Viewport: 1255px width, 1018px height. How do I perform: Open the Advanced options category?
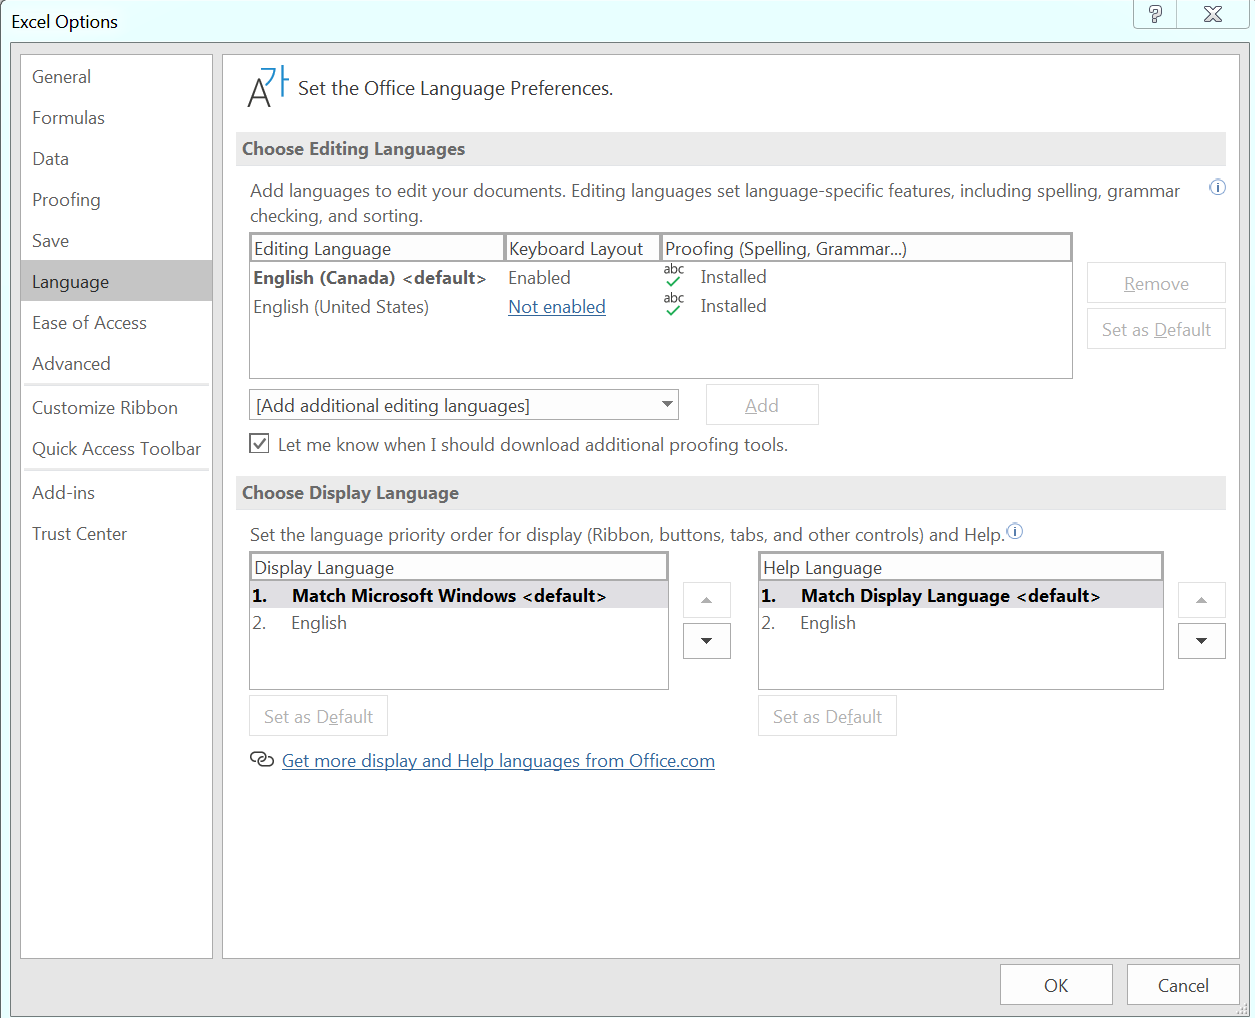pyautogui.click(x=116, y=364)
